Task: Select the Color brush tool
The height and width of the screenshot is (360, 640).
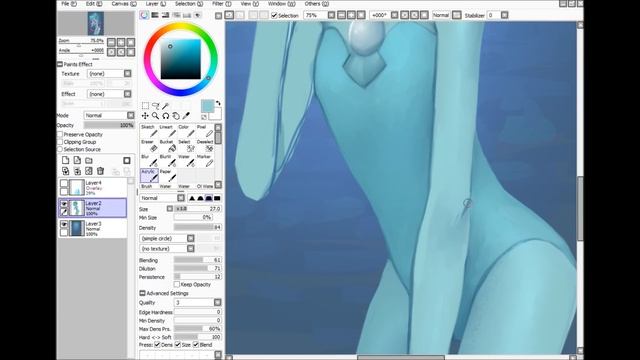Action: point(186,131)
